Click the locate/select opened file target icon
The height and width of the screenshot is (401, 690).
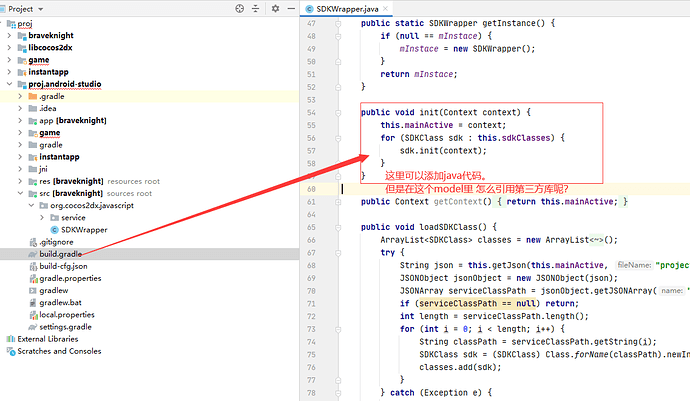pyautogui.click(x=239, y=8)
